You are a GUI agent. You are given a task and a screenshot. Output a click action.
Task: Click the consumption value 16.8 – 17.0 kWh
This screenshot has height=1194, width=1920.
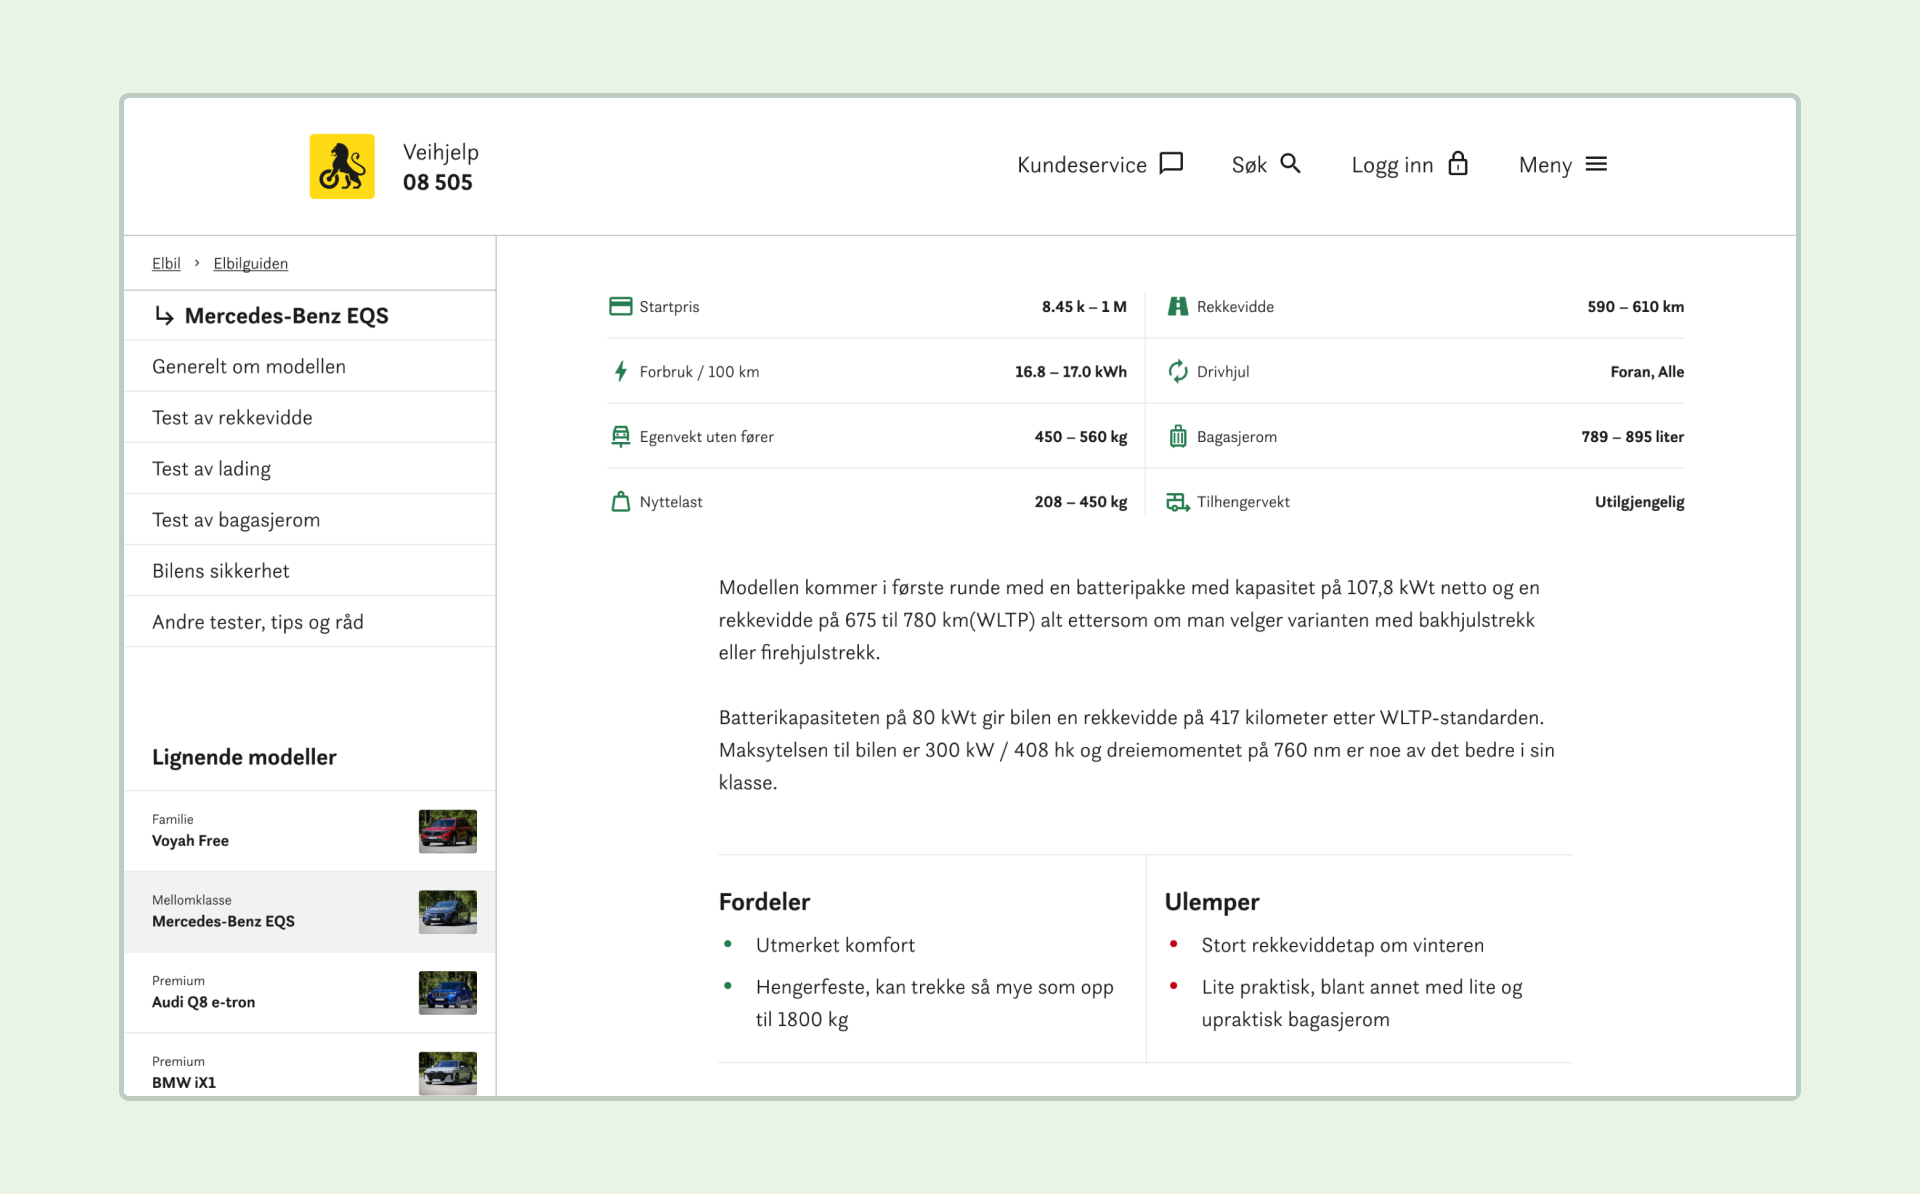pos(1070,371)
